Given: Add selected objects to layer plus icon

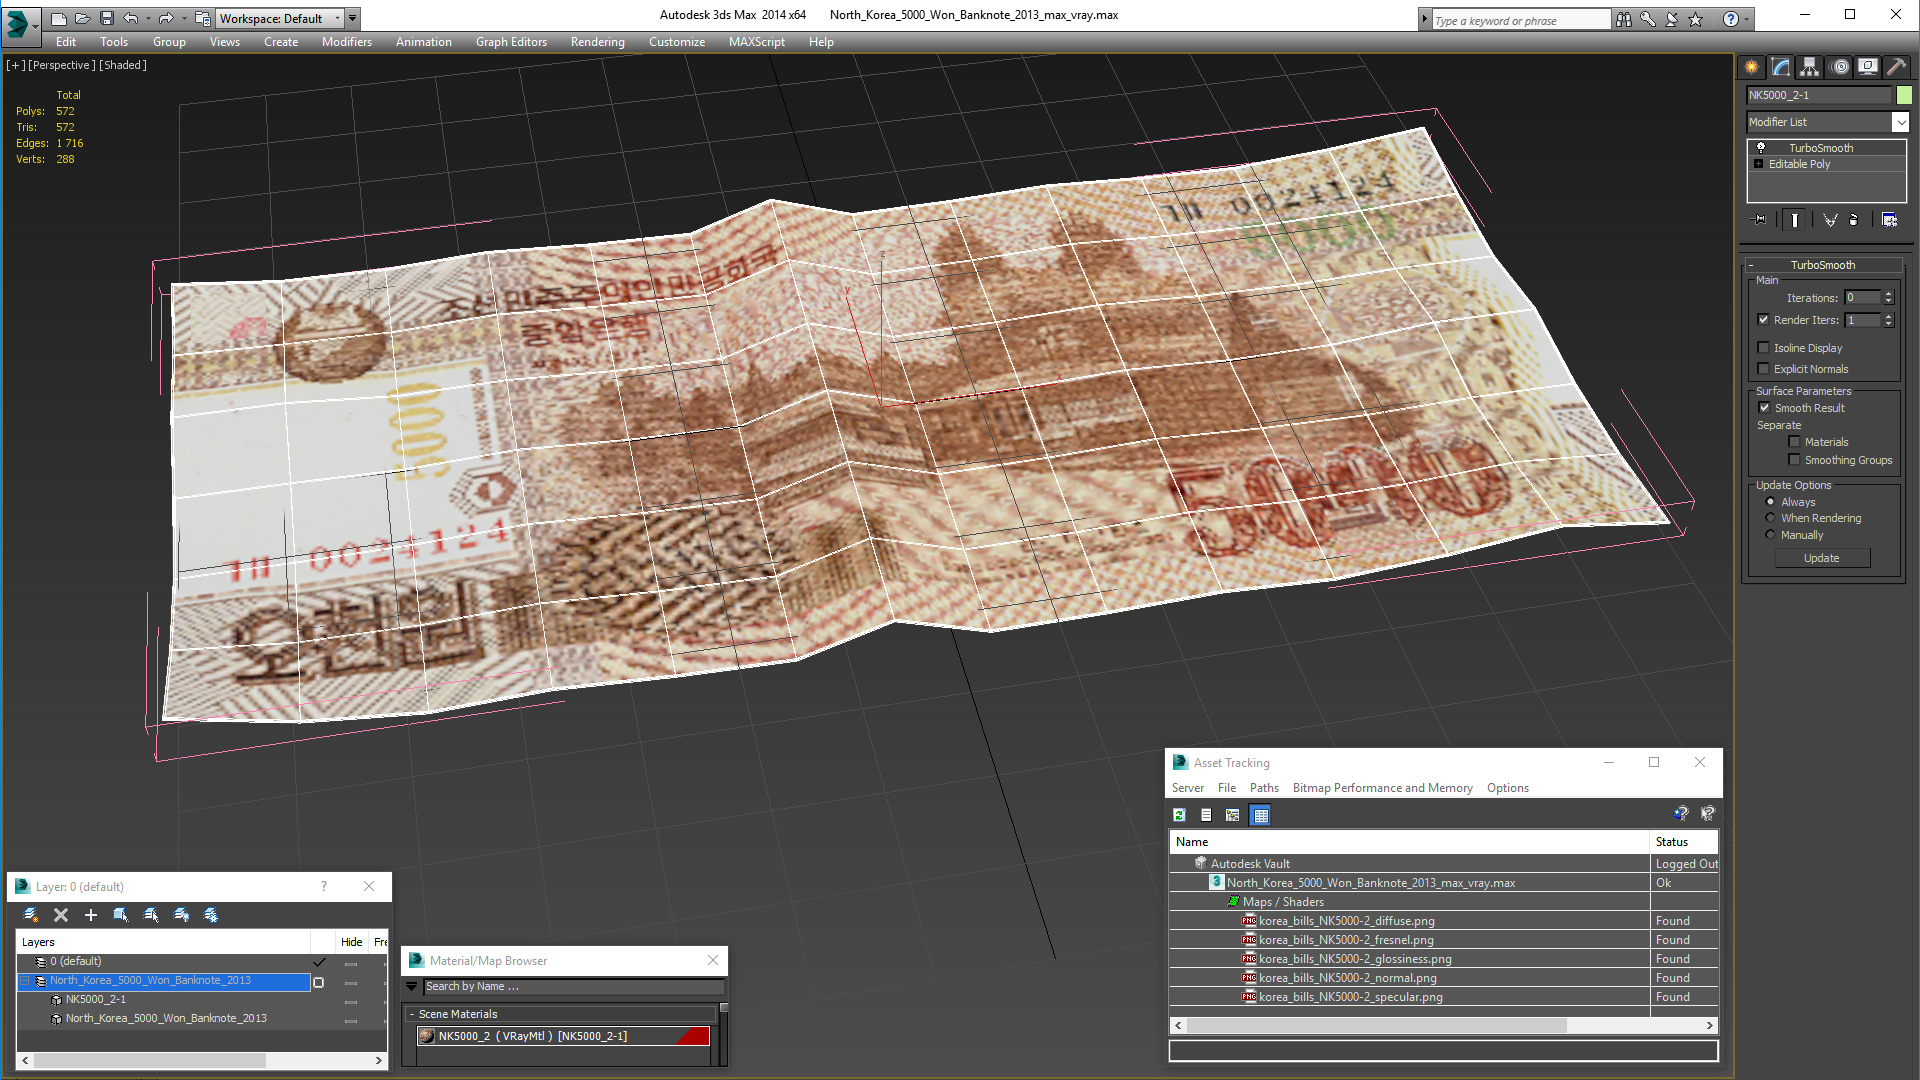Looking at the screenshot, I should (91, 915).
